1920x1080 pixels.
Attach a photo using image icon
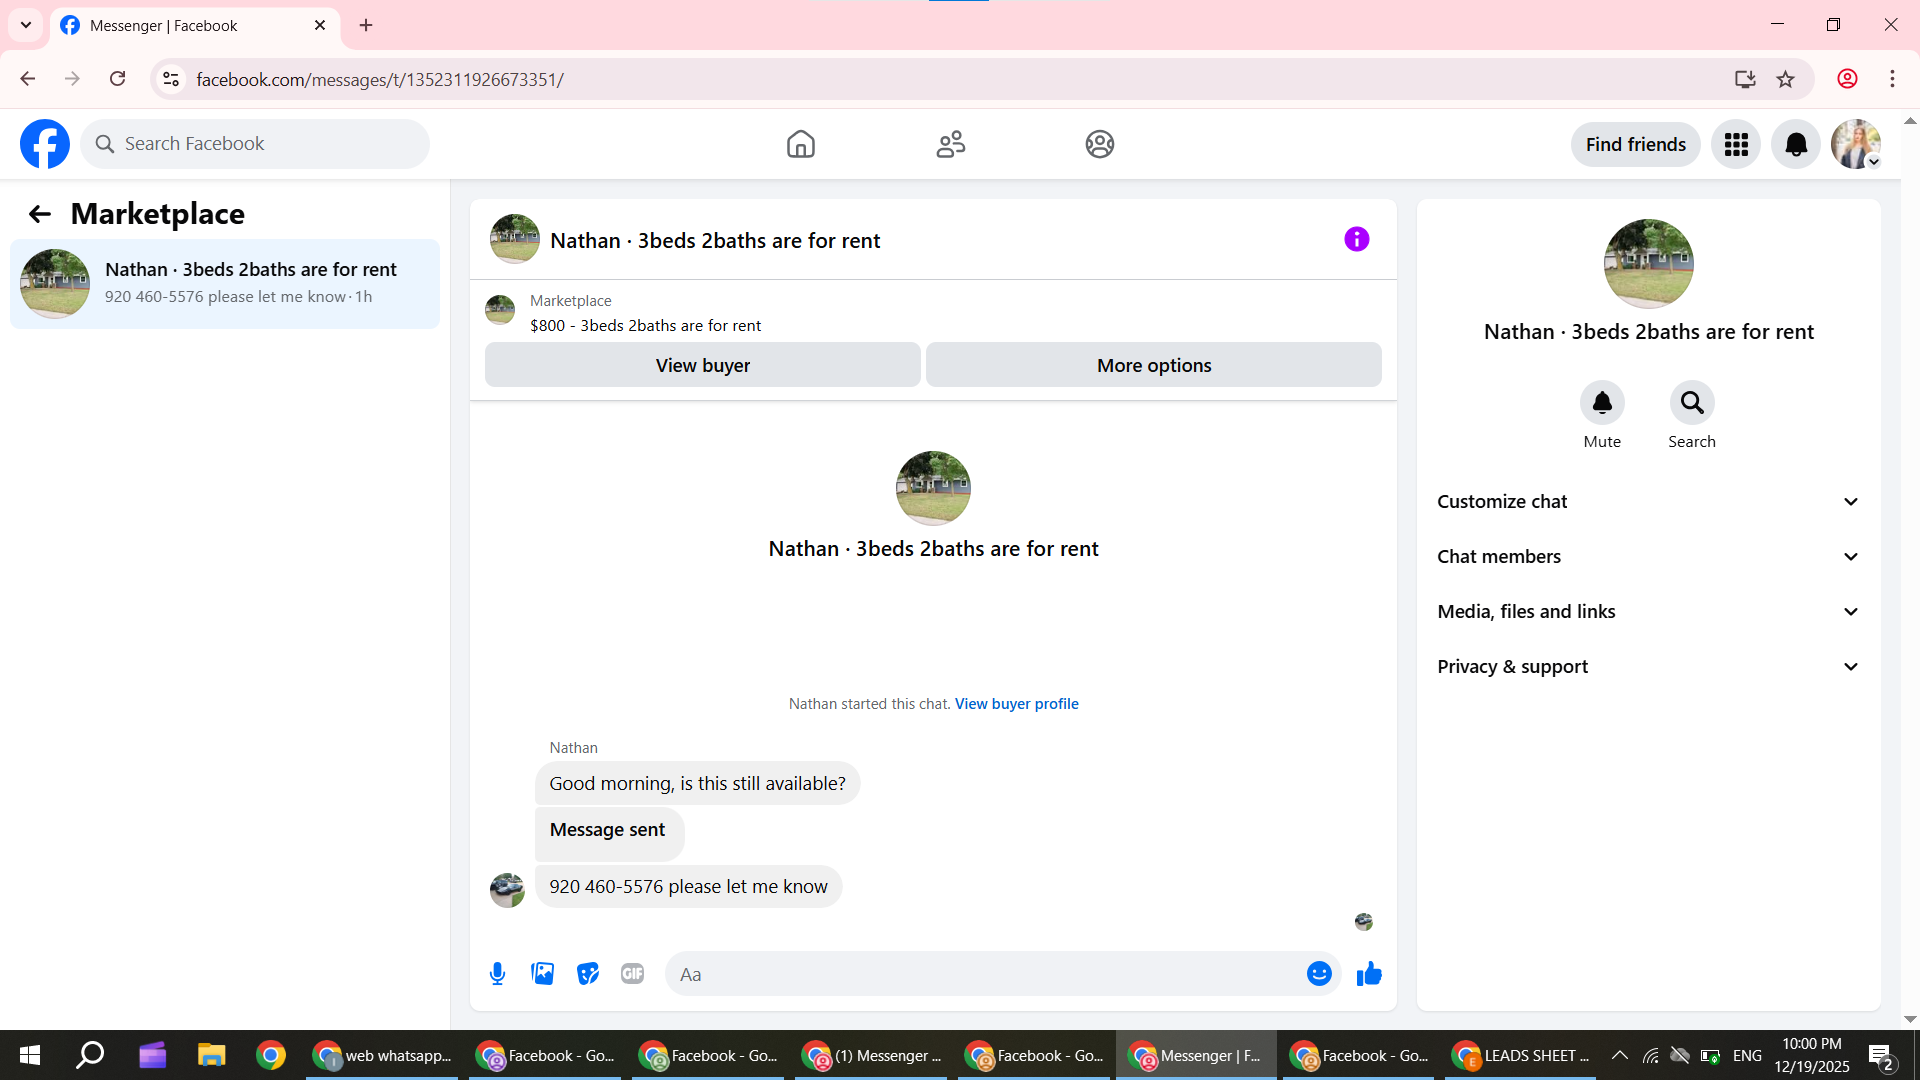(542, 974)
